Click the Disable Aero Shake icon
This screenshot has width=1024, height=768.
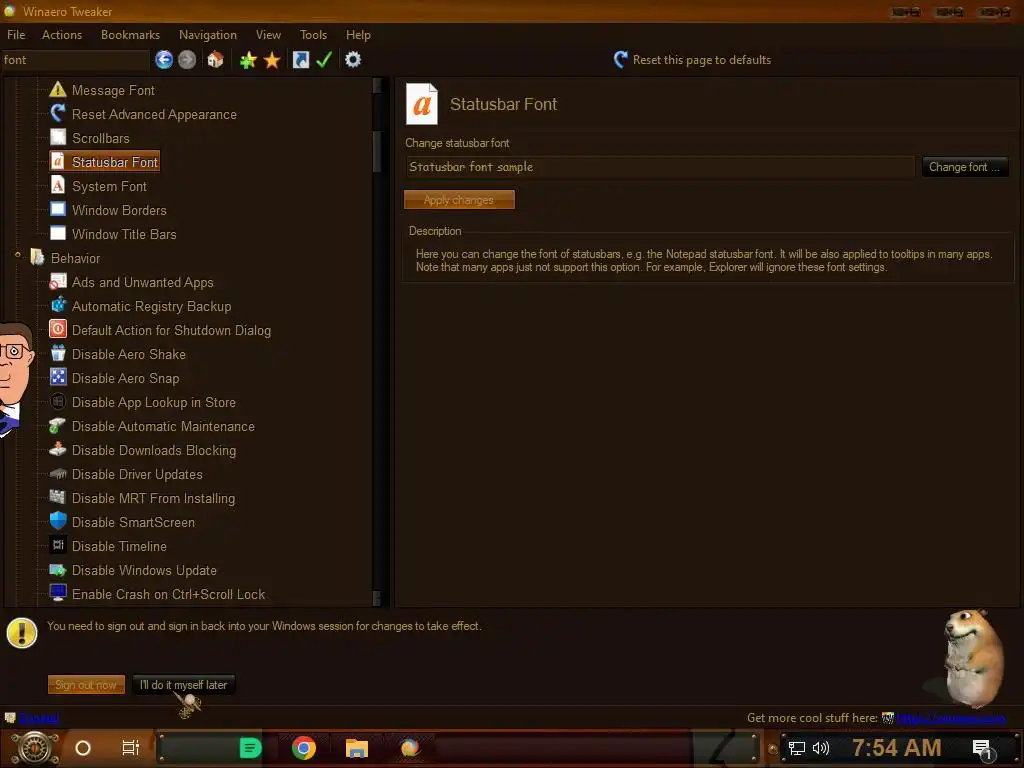[58, 353]
